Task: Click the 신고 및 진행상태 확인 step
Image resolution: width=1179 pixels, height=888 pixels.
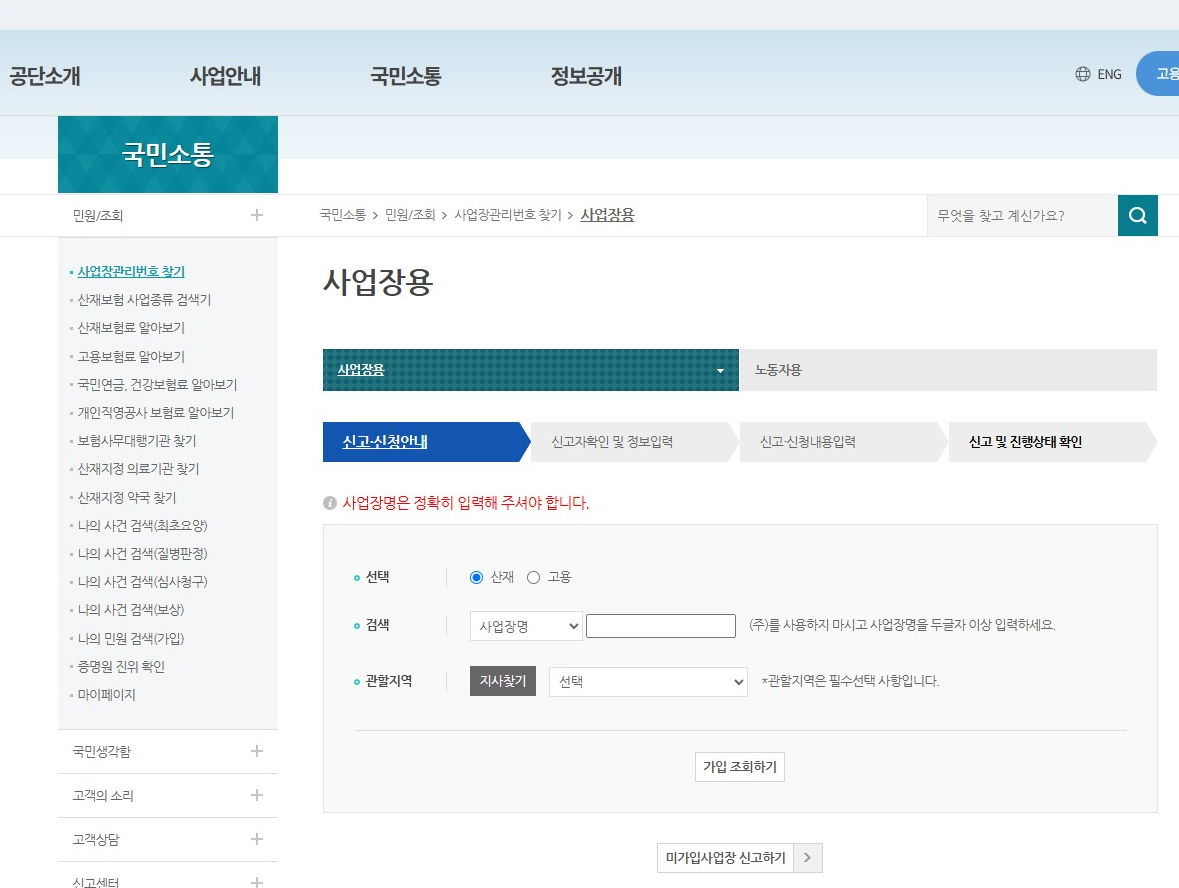Action: [x=1052, y=442]
